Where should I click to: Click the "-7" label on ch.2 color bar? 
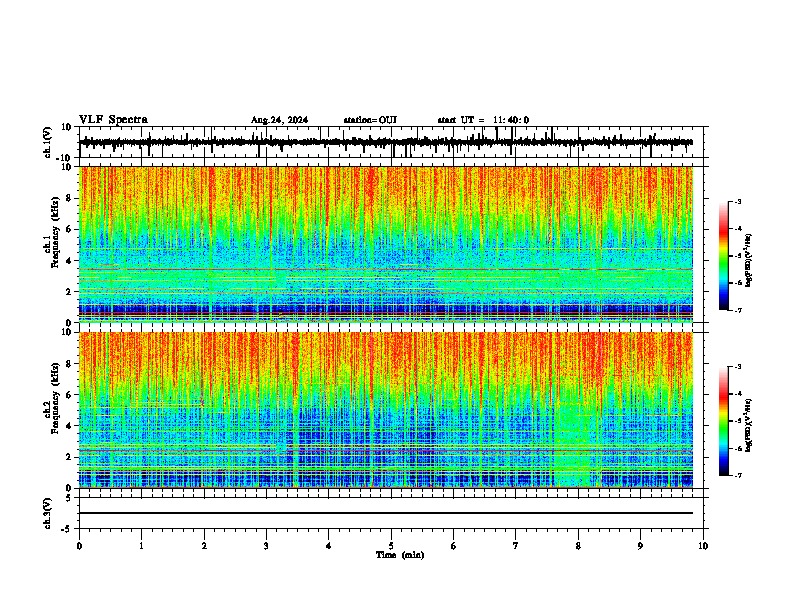pyautogui.click(x=738, y=475)
